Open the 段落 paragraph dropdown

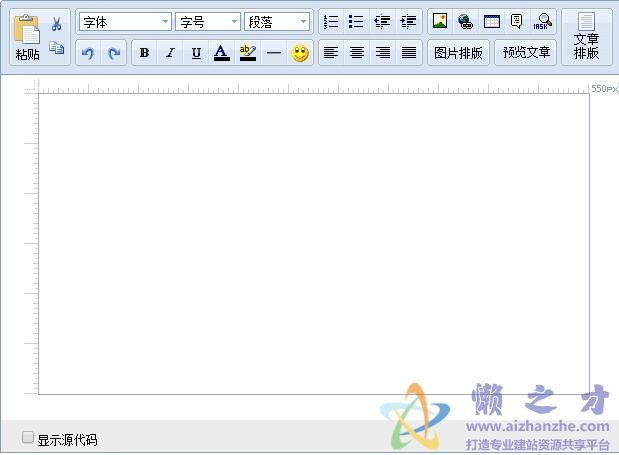coord(277,22)
